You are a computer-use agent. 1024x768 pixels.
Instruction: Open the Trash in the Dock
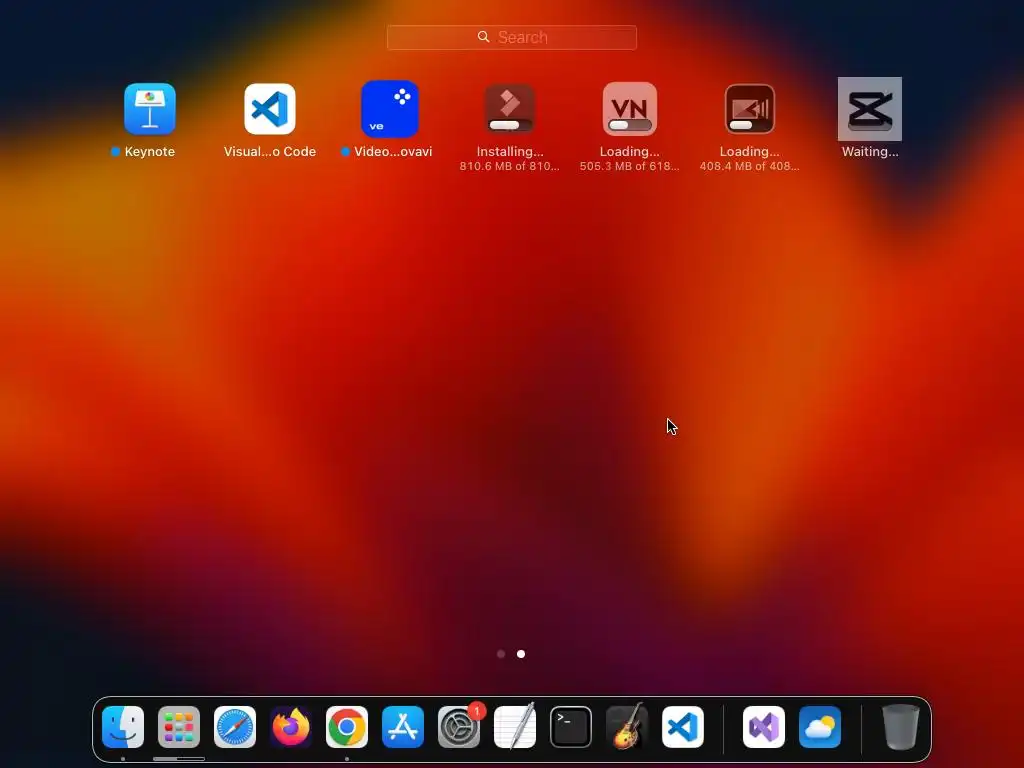901,727
